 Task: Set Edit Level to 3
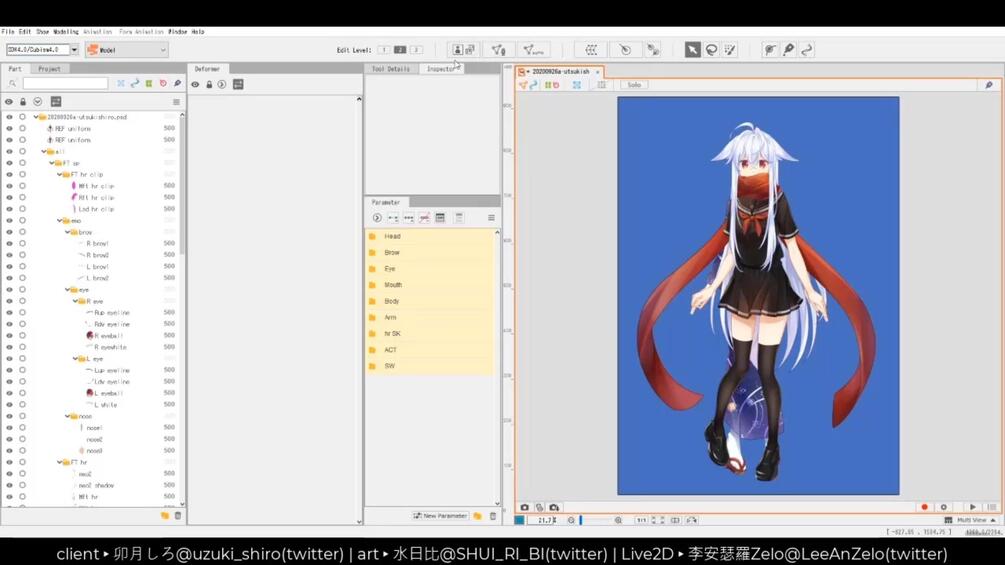416,50
